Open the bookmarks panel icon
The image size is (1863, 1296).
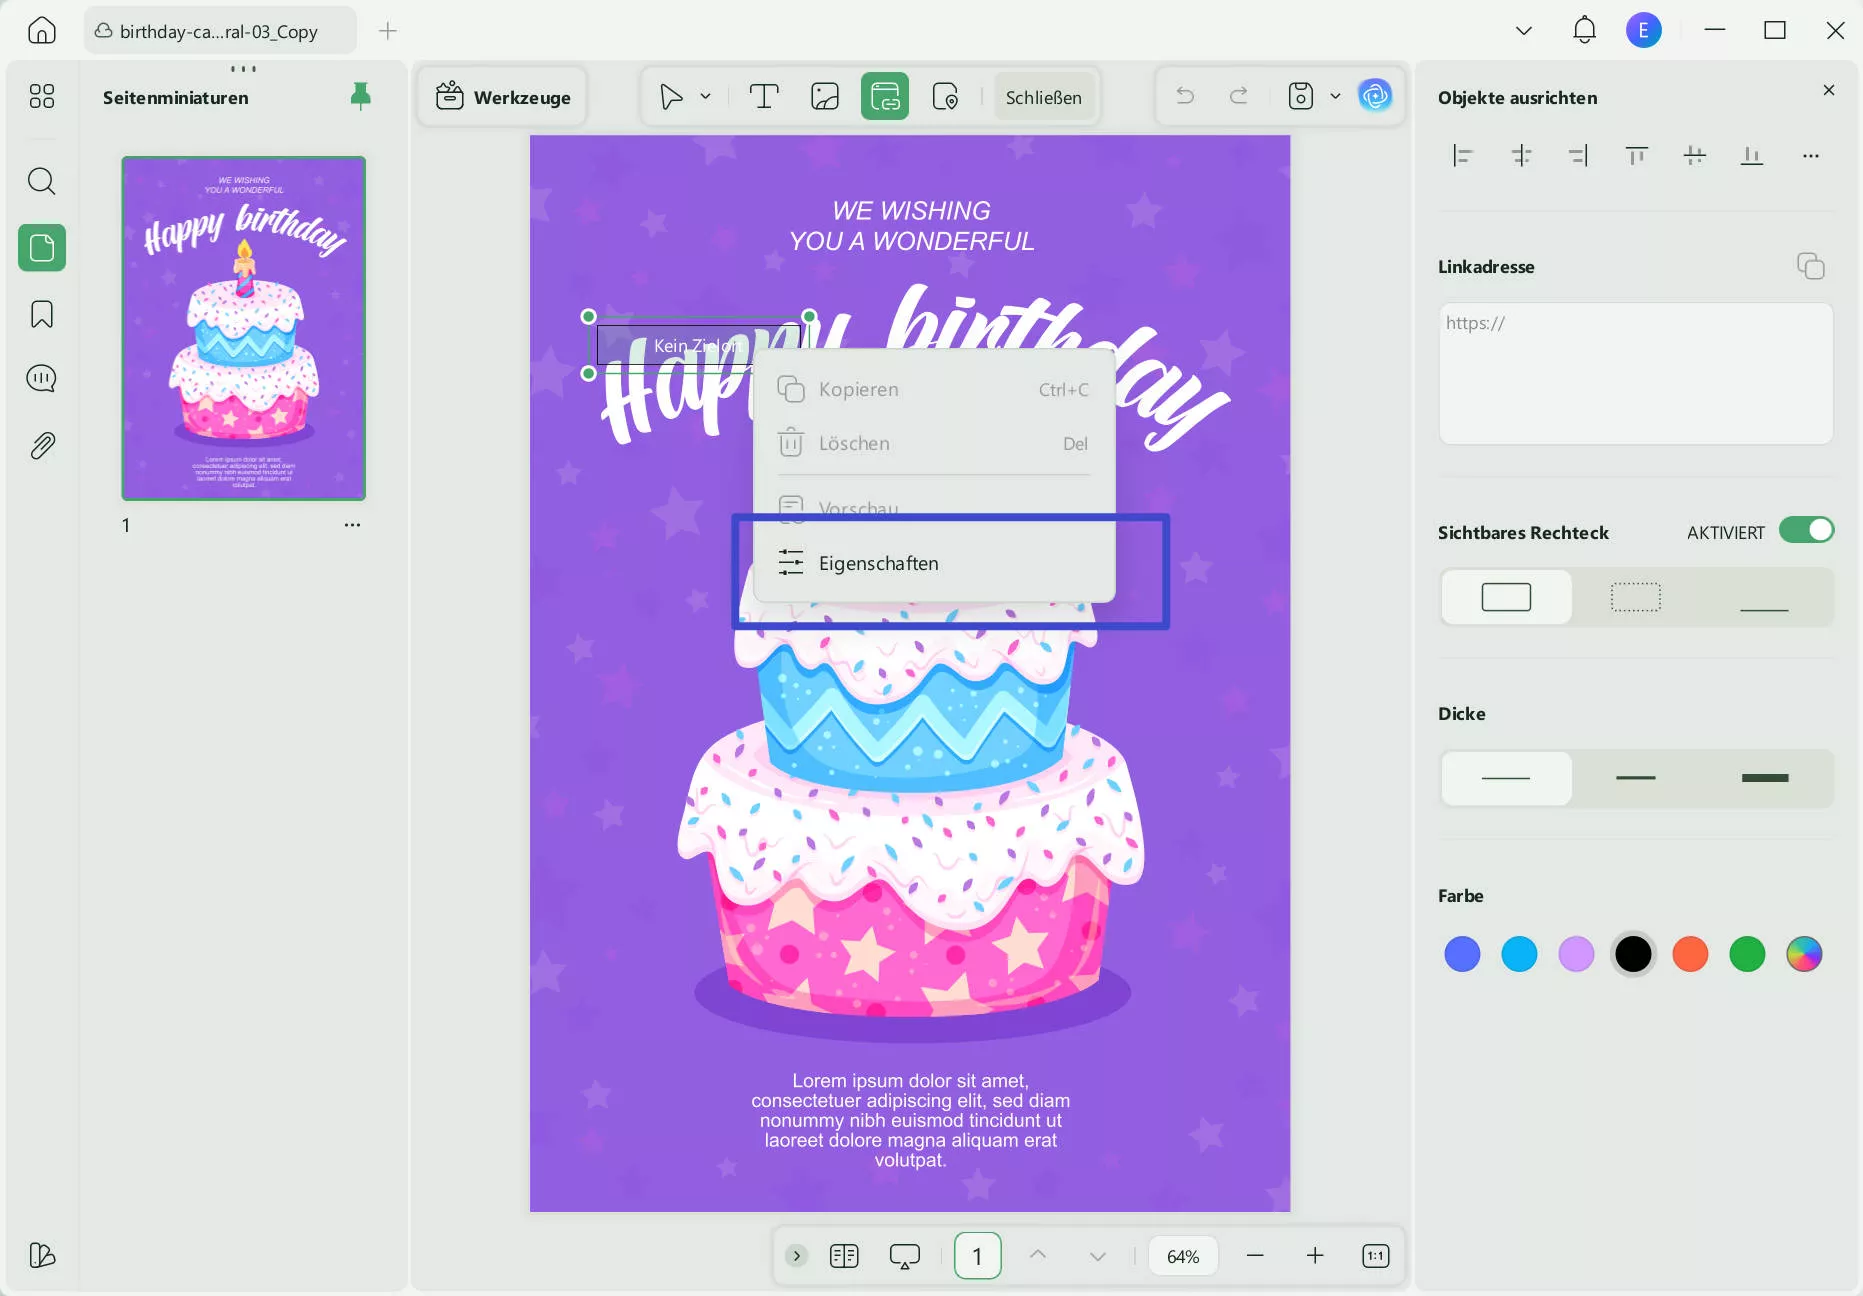pos(41,314)
